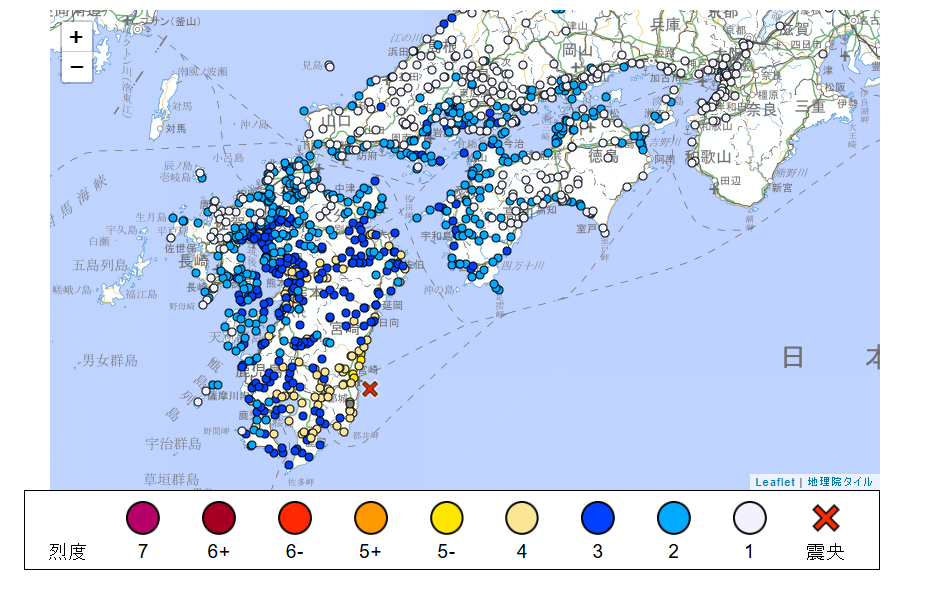Click the 岡山 prefecture label
The height and width of the screenshot is (596, 940).
pos(577,50)
